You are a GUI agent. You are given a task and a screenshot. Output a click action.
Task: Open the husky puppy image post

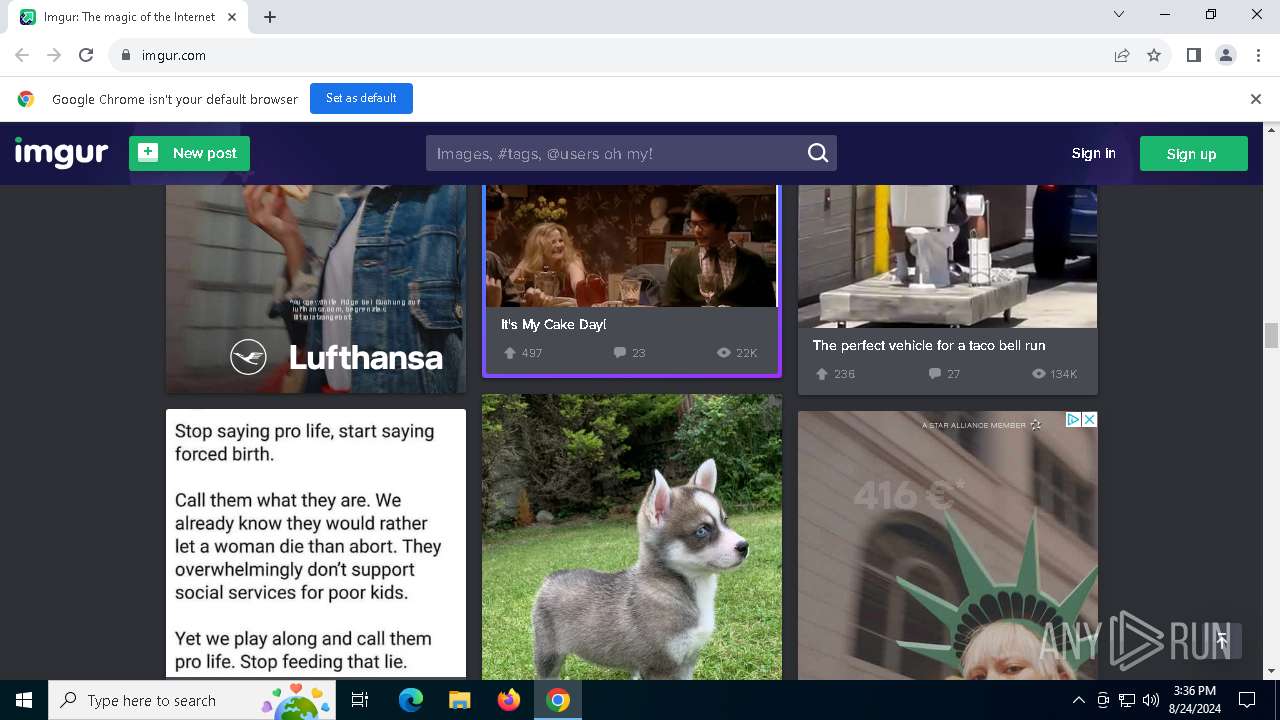tap(632, 537)
